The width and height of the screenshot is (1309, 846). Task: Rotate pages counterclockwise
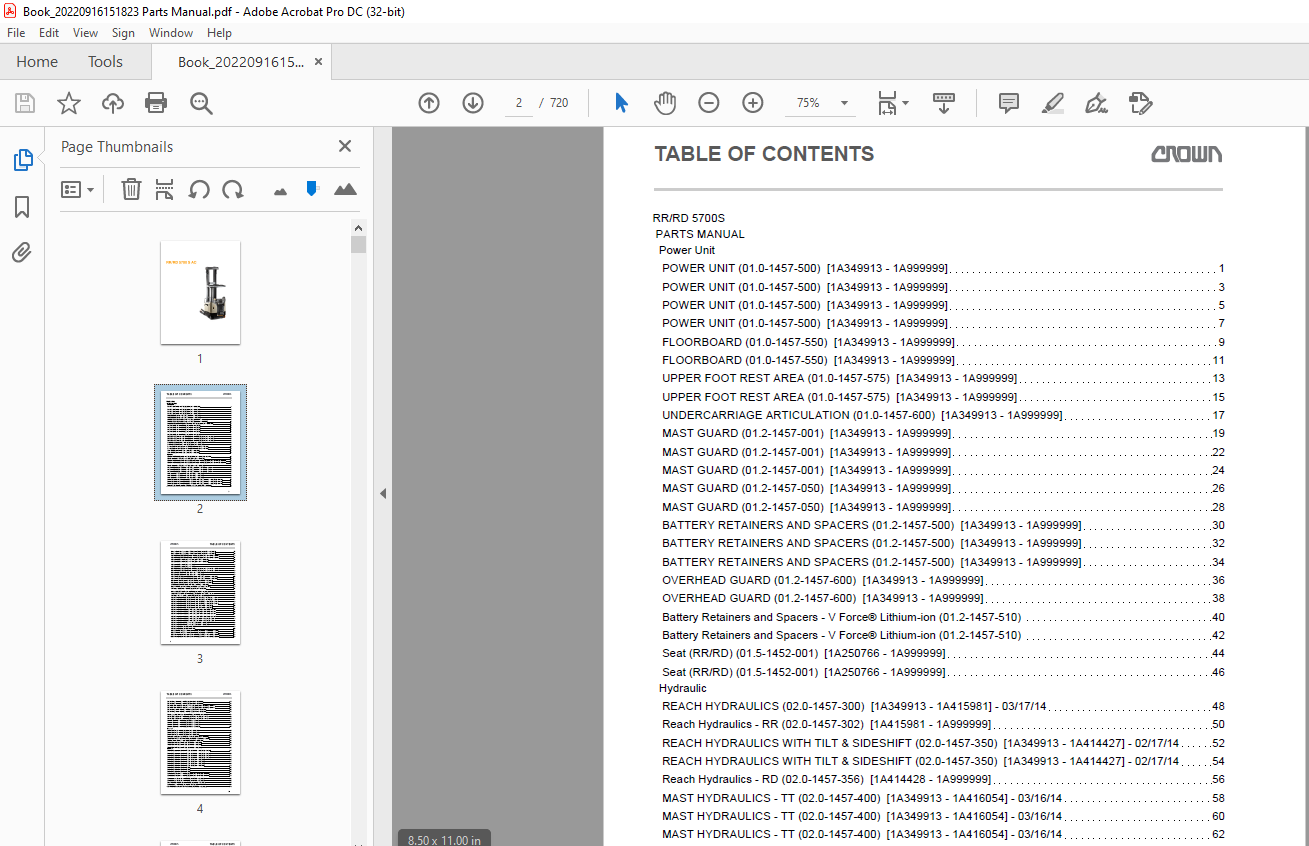coord(199,189)
